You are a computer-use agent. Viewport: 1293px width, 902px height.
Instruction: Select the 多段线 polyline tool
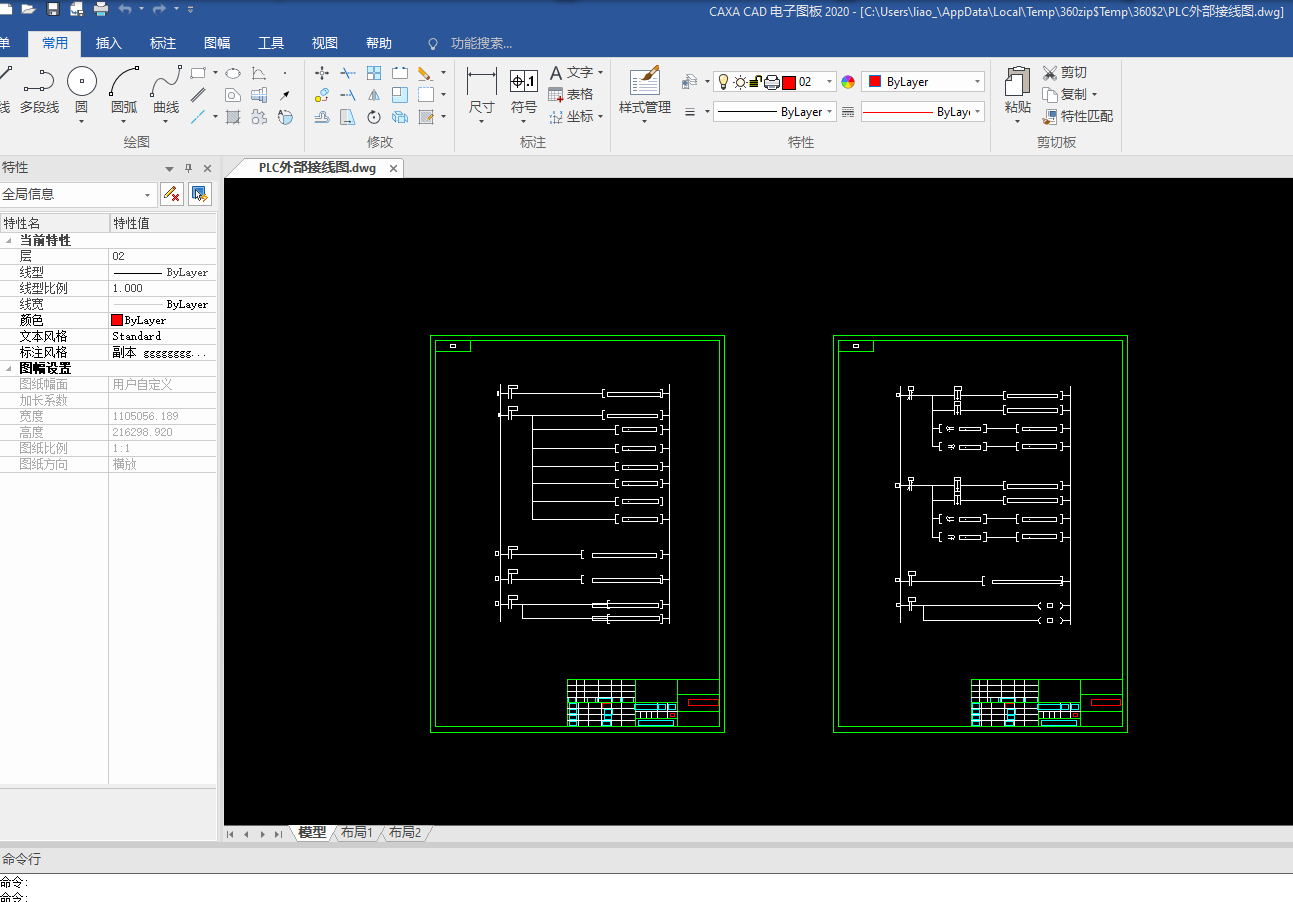(x=38, y=82)
